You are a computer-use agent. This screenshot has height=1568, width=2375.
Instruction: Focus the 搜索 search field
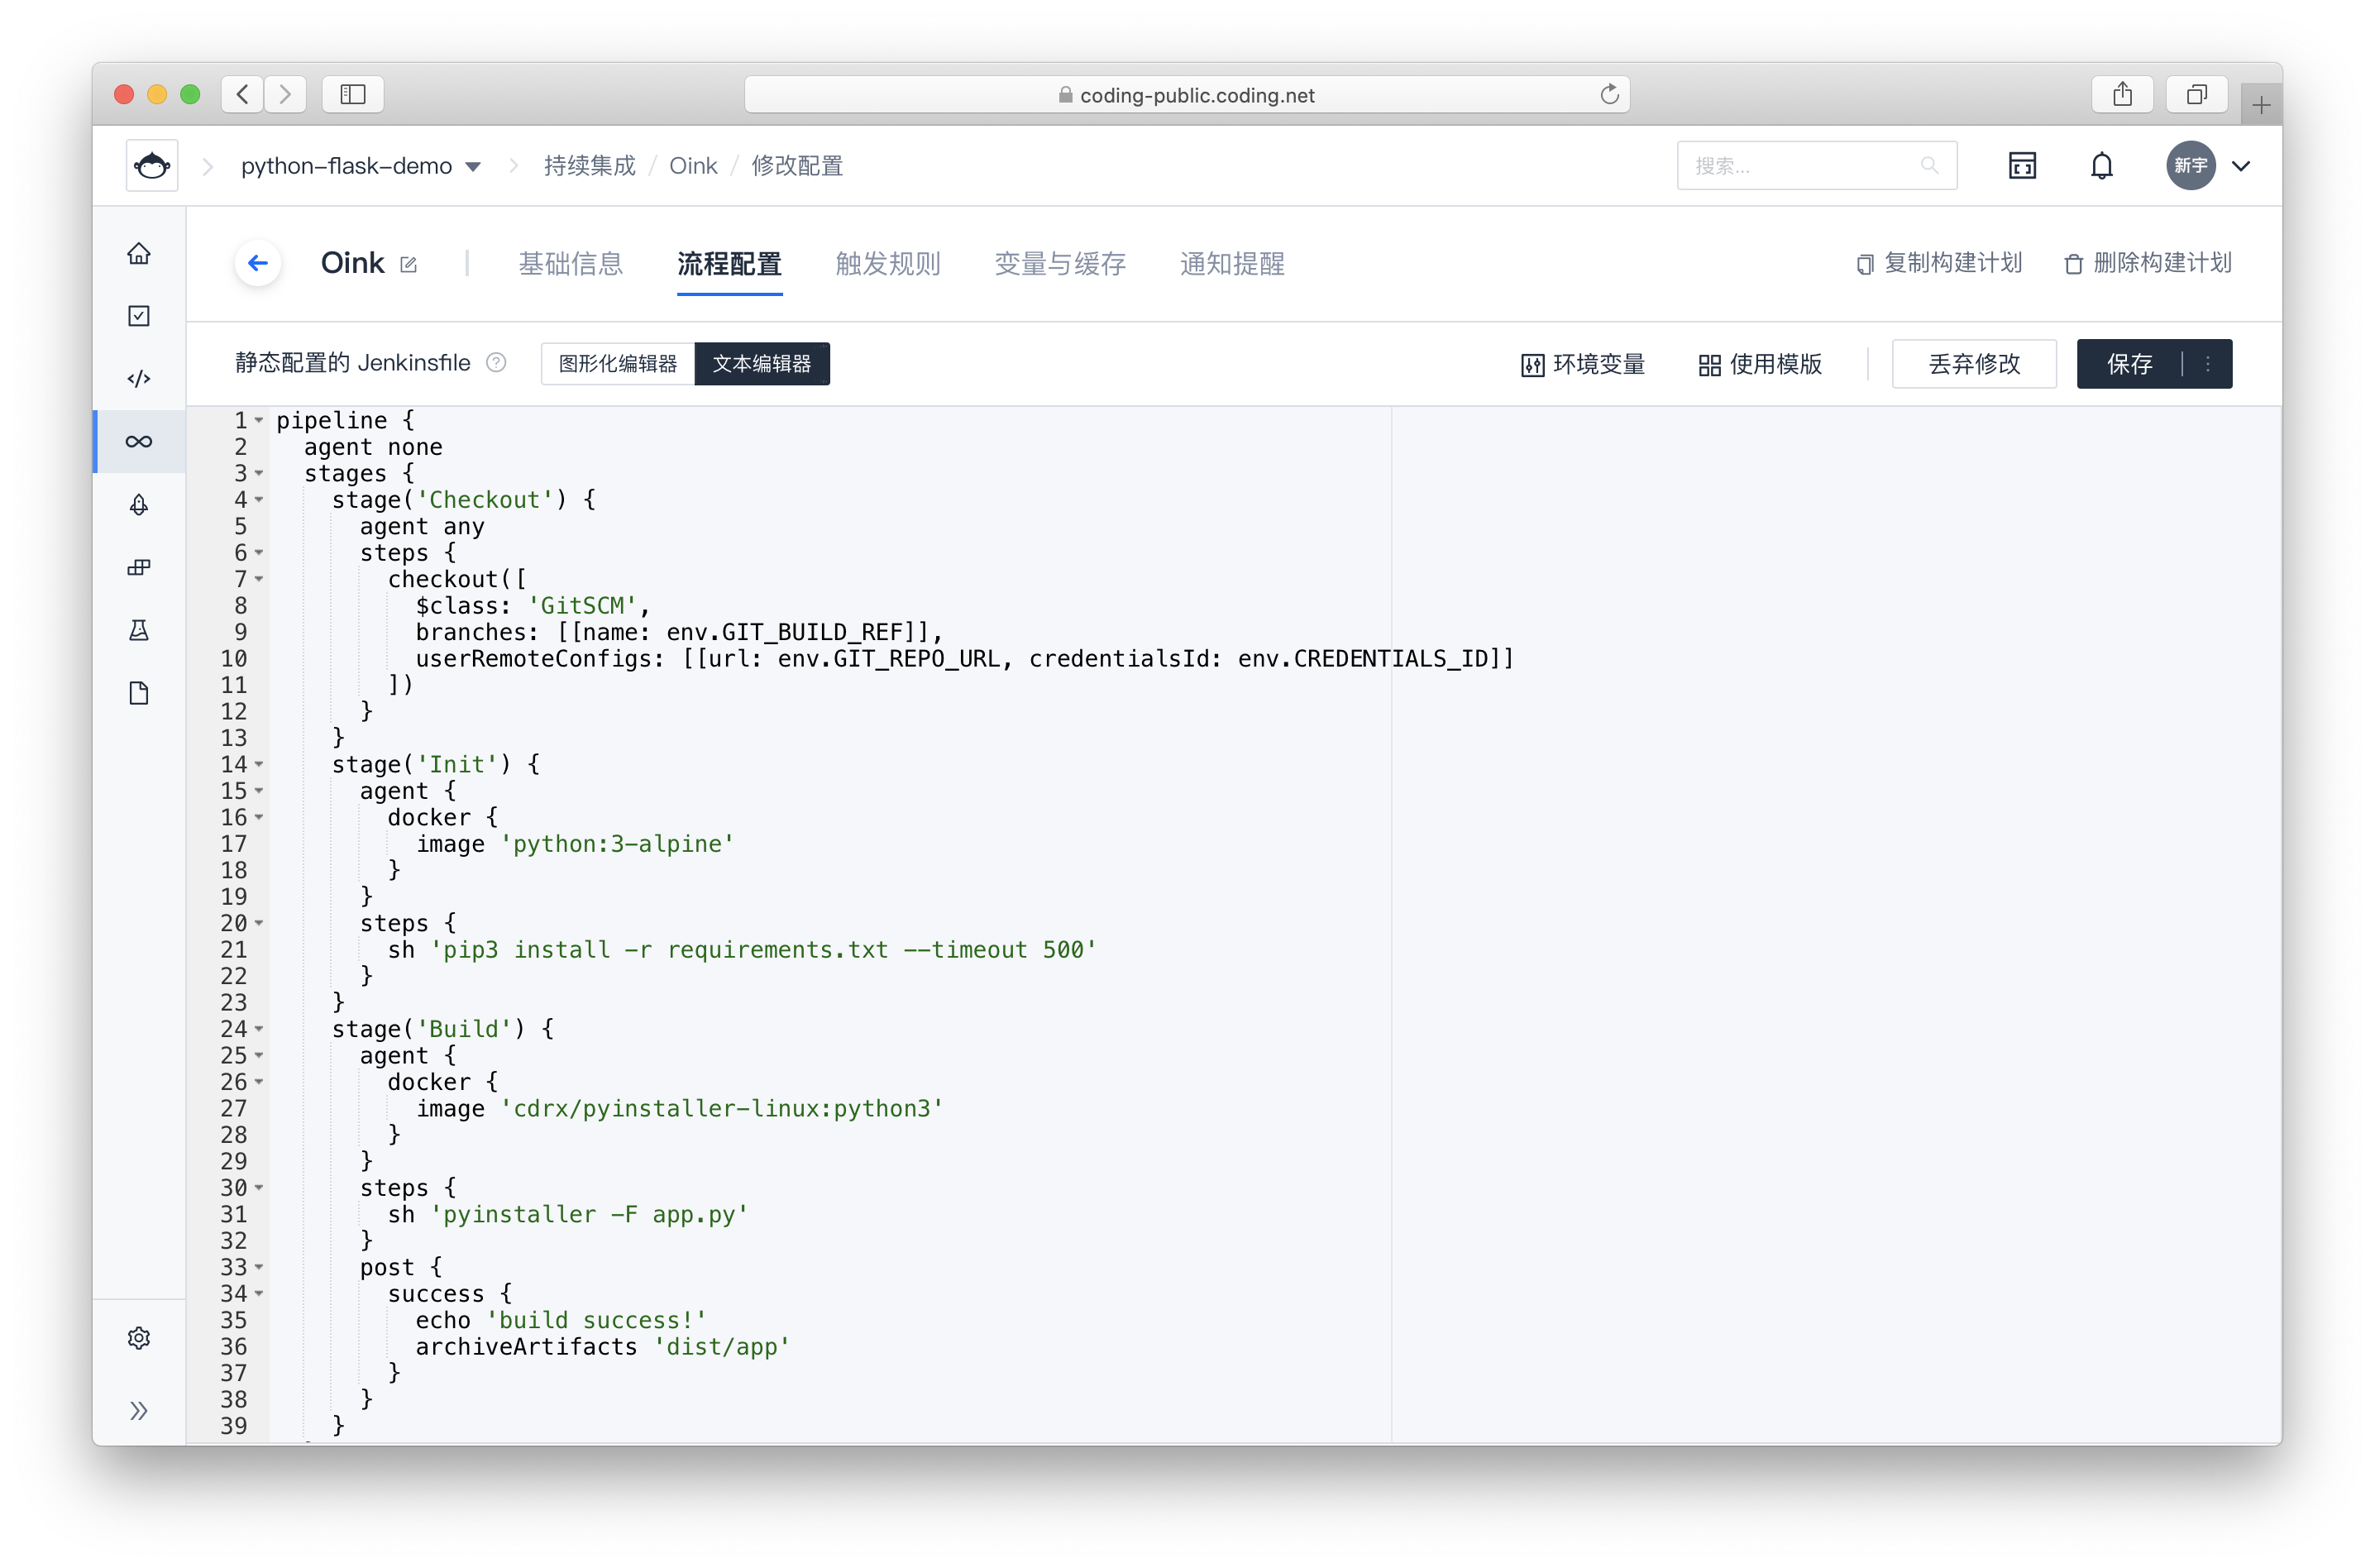coord(1817,165)
